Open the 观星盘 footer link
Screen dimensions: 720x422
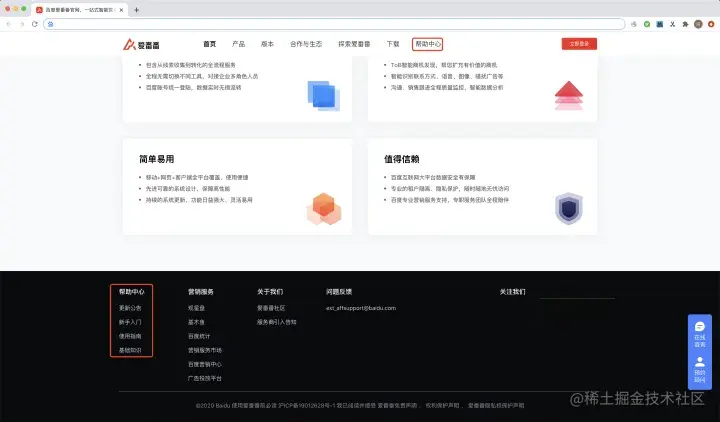(196, 308)
